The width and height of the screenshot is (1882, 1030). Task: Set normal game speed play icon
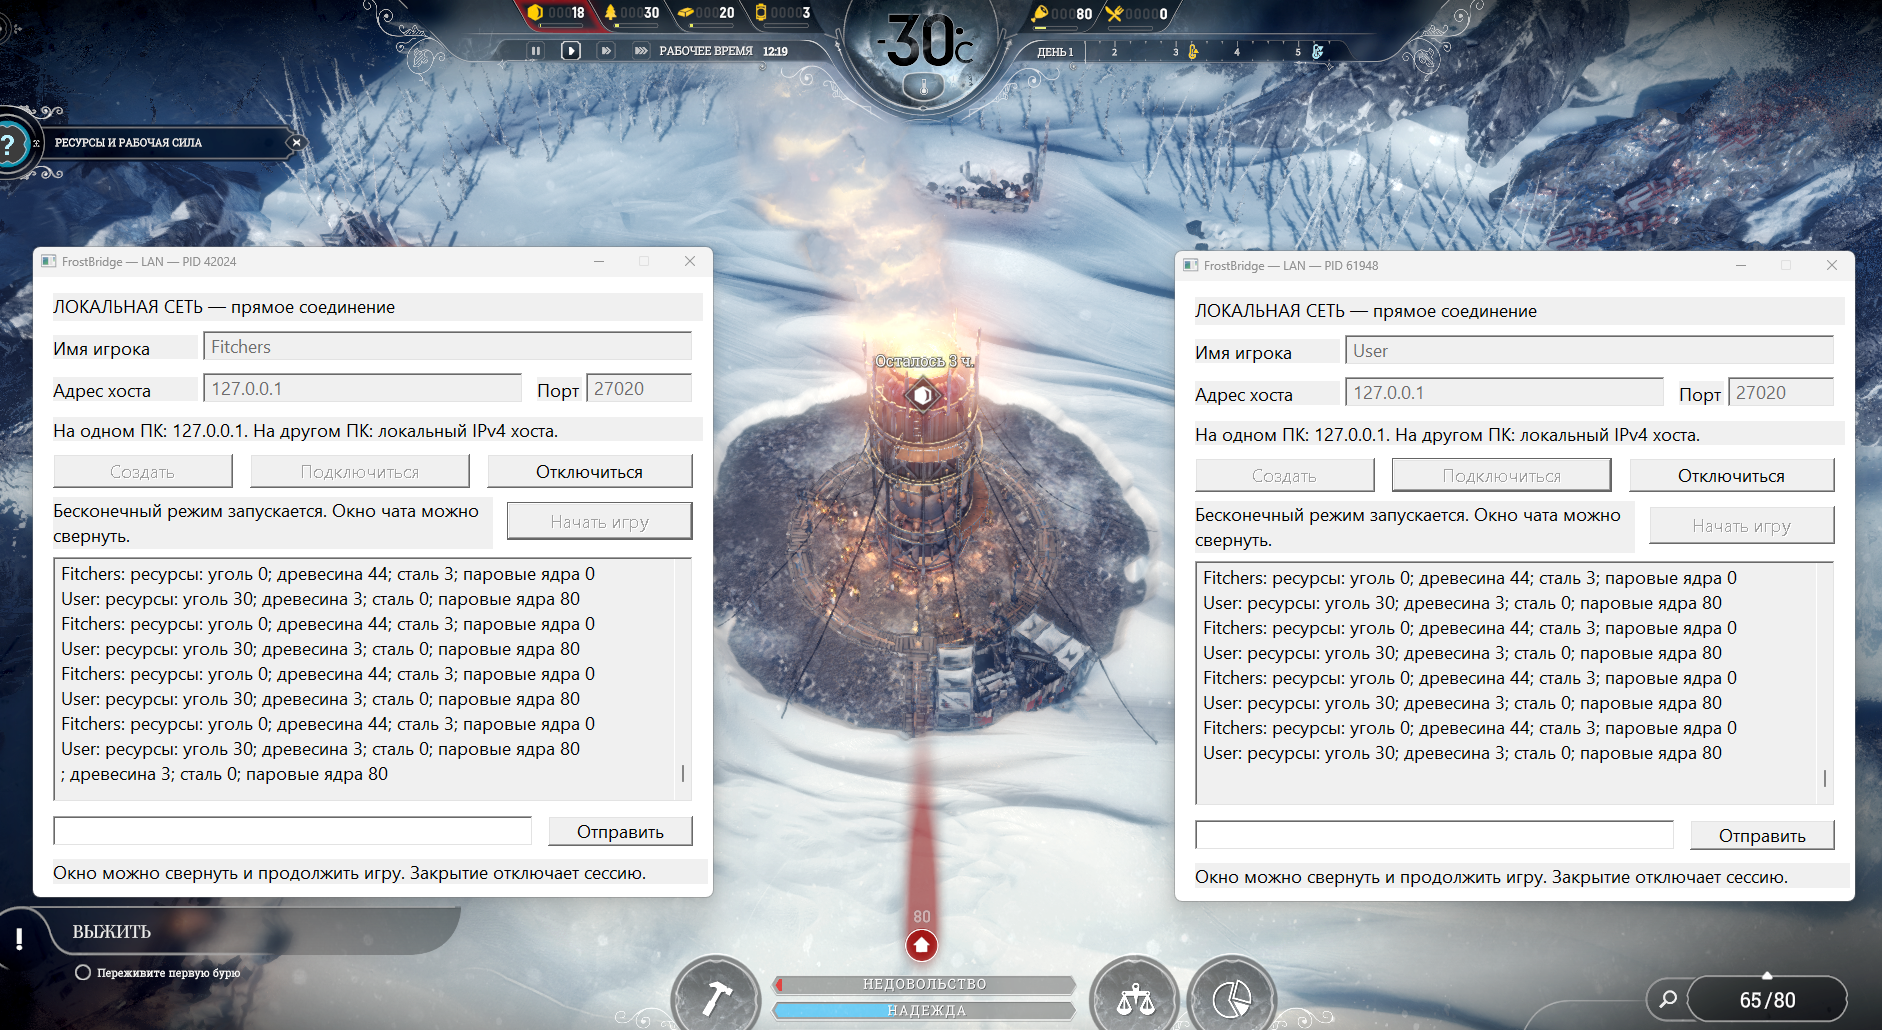(x=571, y=51)
